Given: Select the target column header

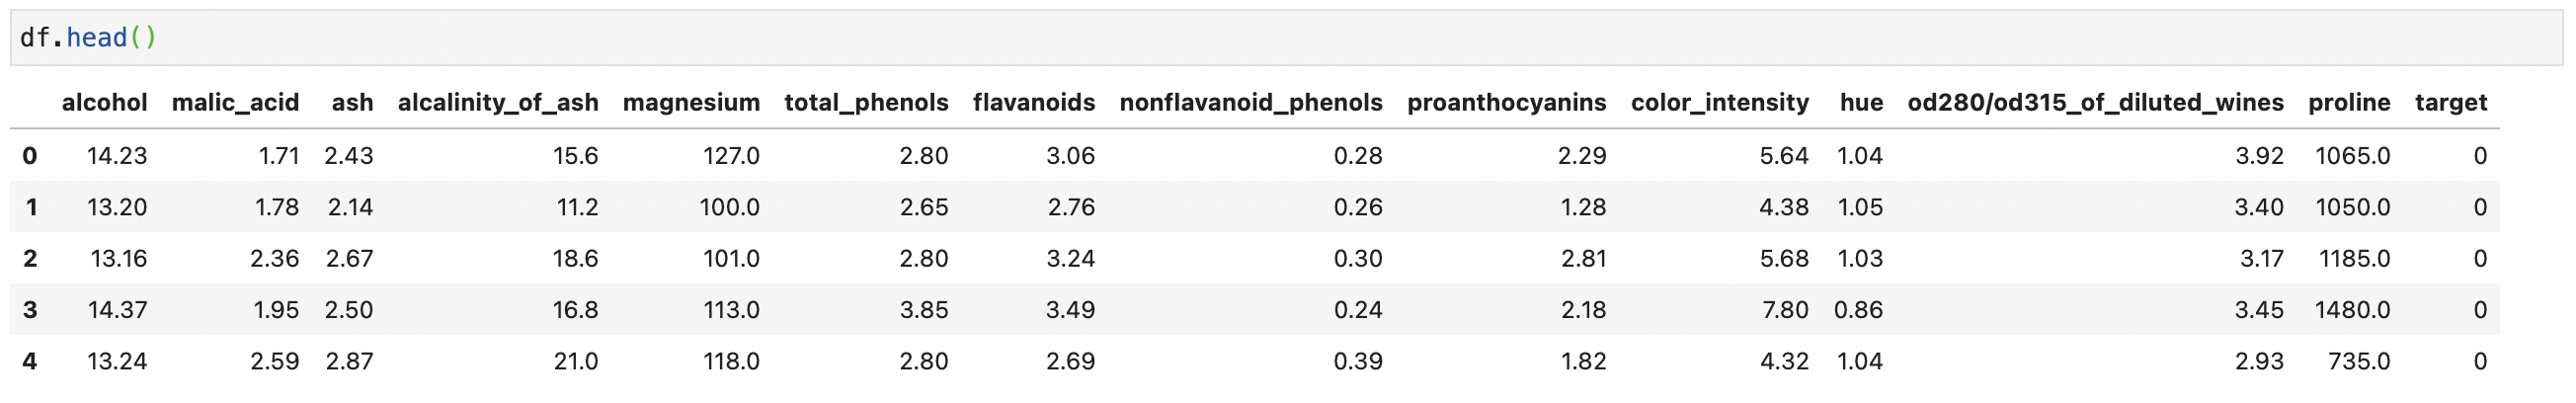Looking at the screenshot, I should [2450, 103].
